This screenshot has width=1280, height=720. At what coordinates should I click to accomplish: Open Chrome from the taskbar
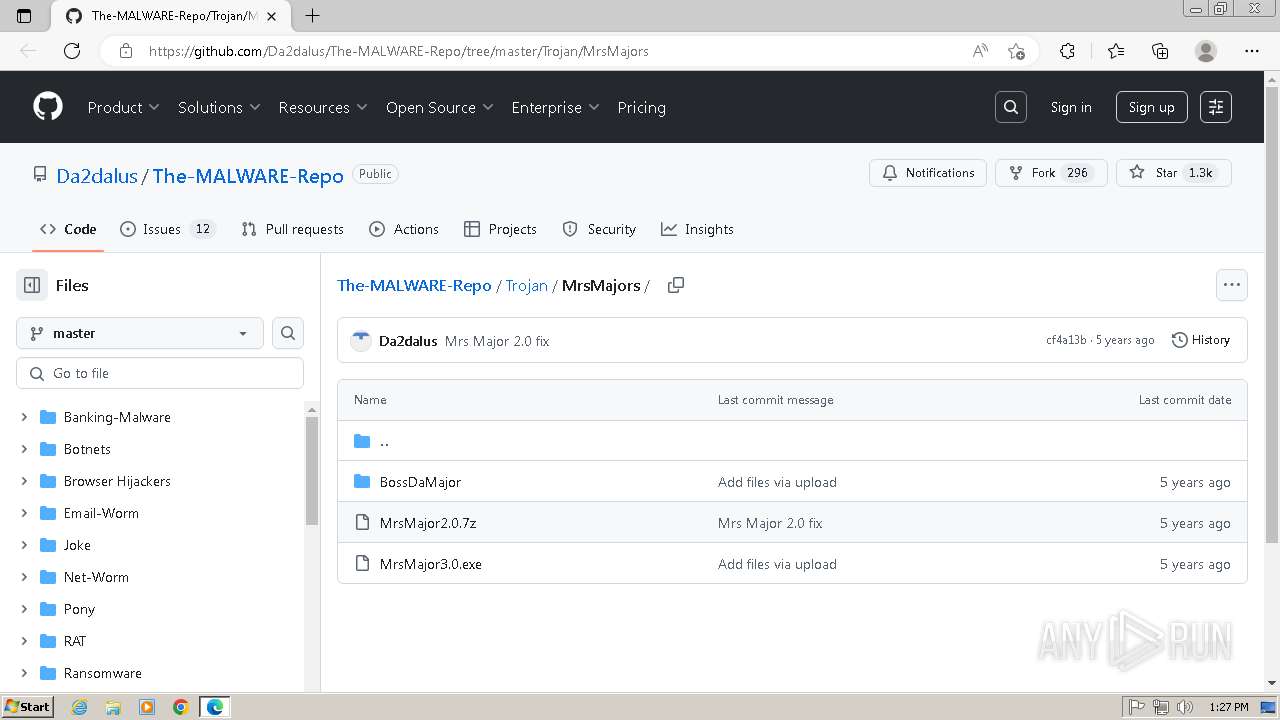pos(181,707)
